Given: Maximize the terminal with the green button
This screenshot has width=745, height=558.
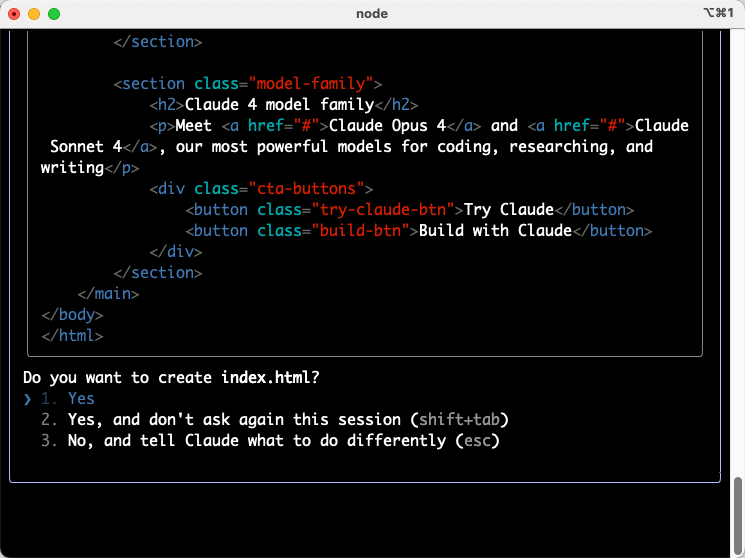Looking at the screenshot, I should coord(54,14).
